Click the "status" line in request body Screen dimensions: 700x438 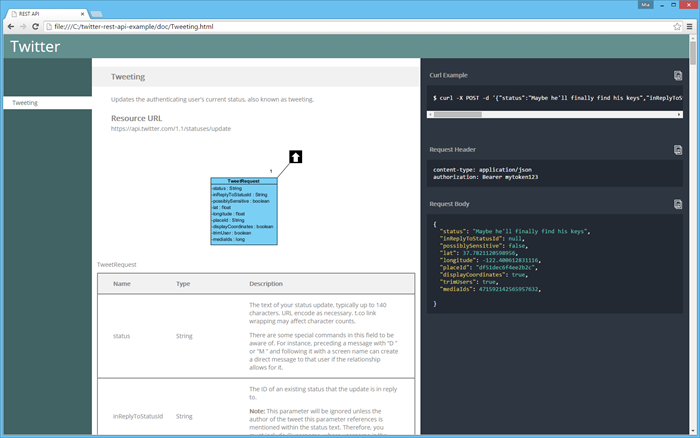click(515, 231)
